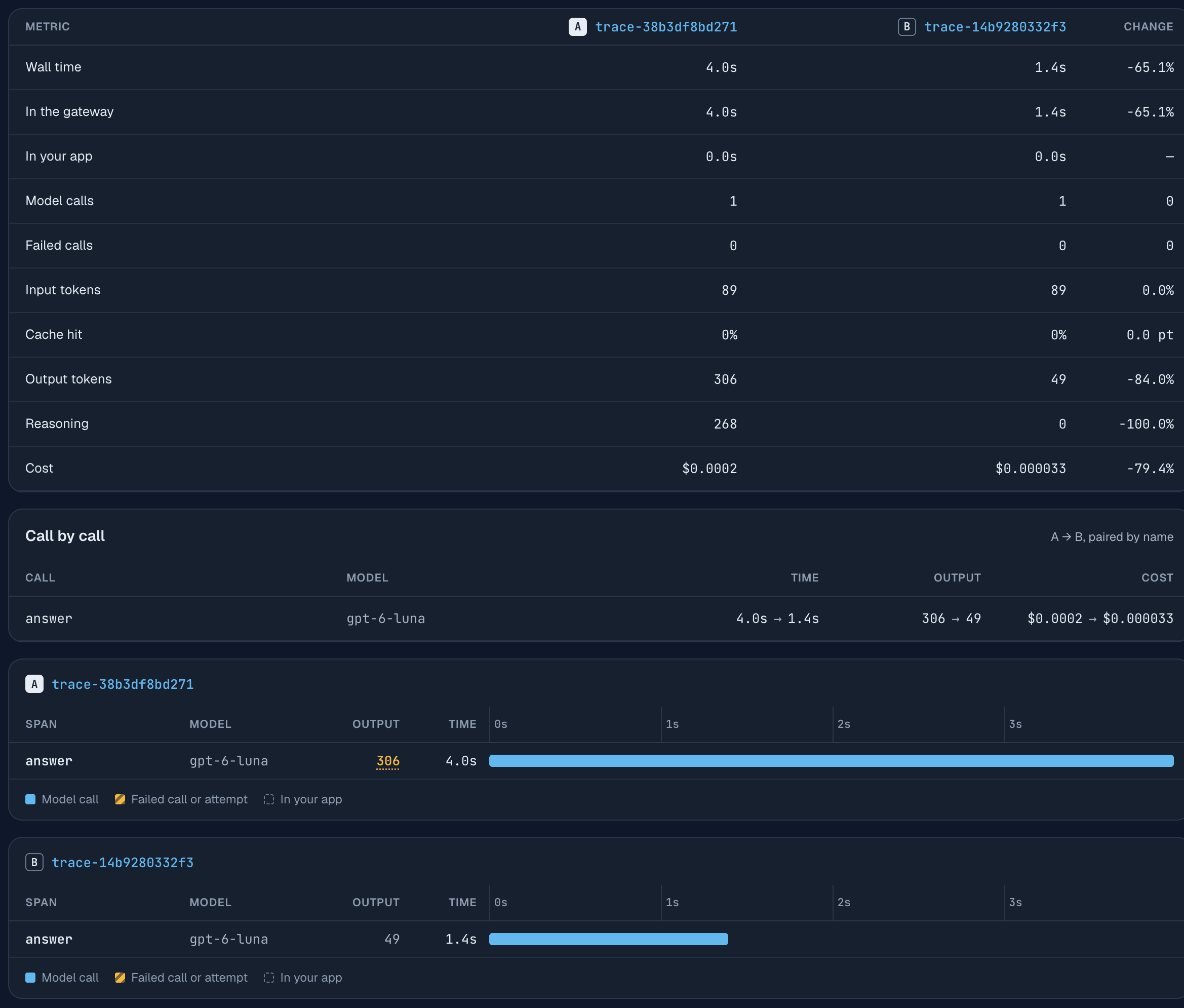Open trace-38b3df8bd271 link in table header
This screenshot has height=1008, width=1184.
pos(665,27)
